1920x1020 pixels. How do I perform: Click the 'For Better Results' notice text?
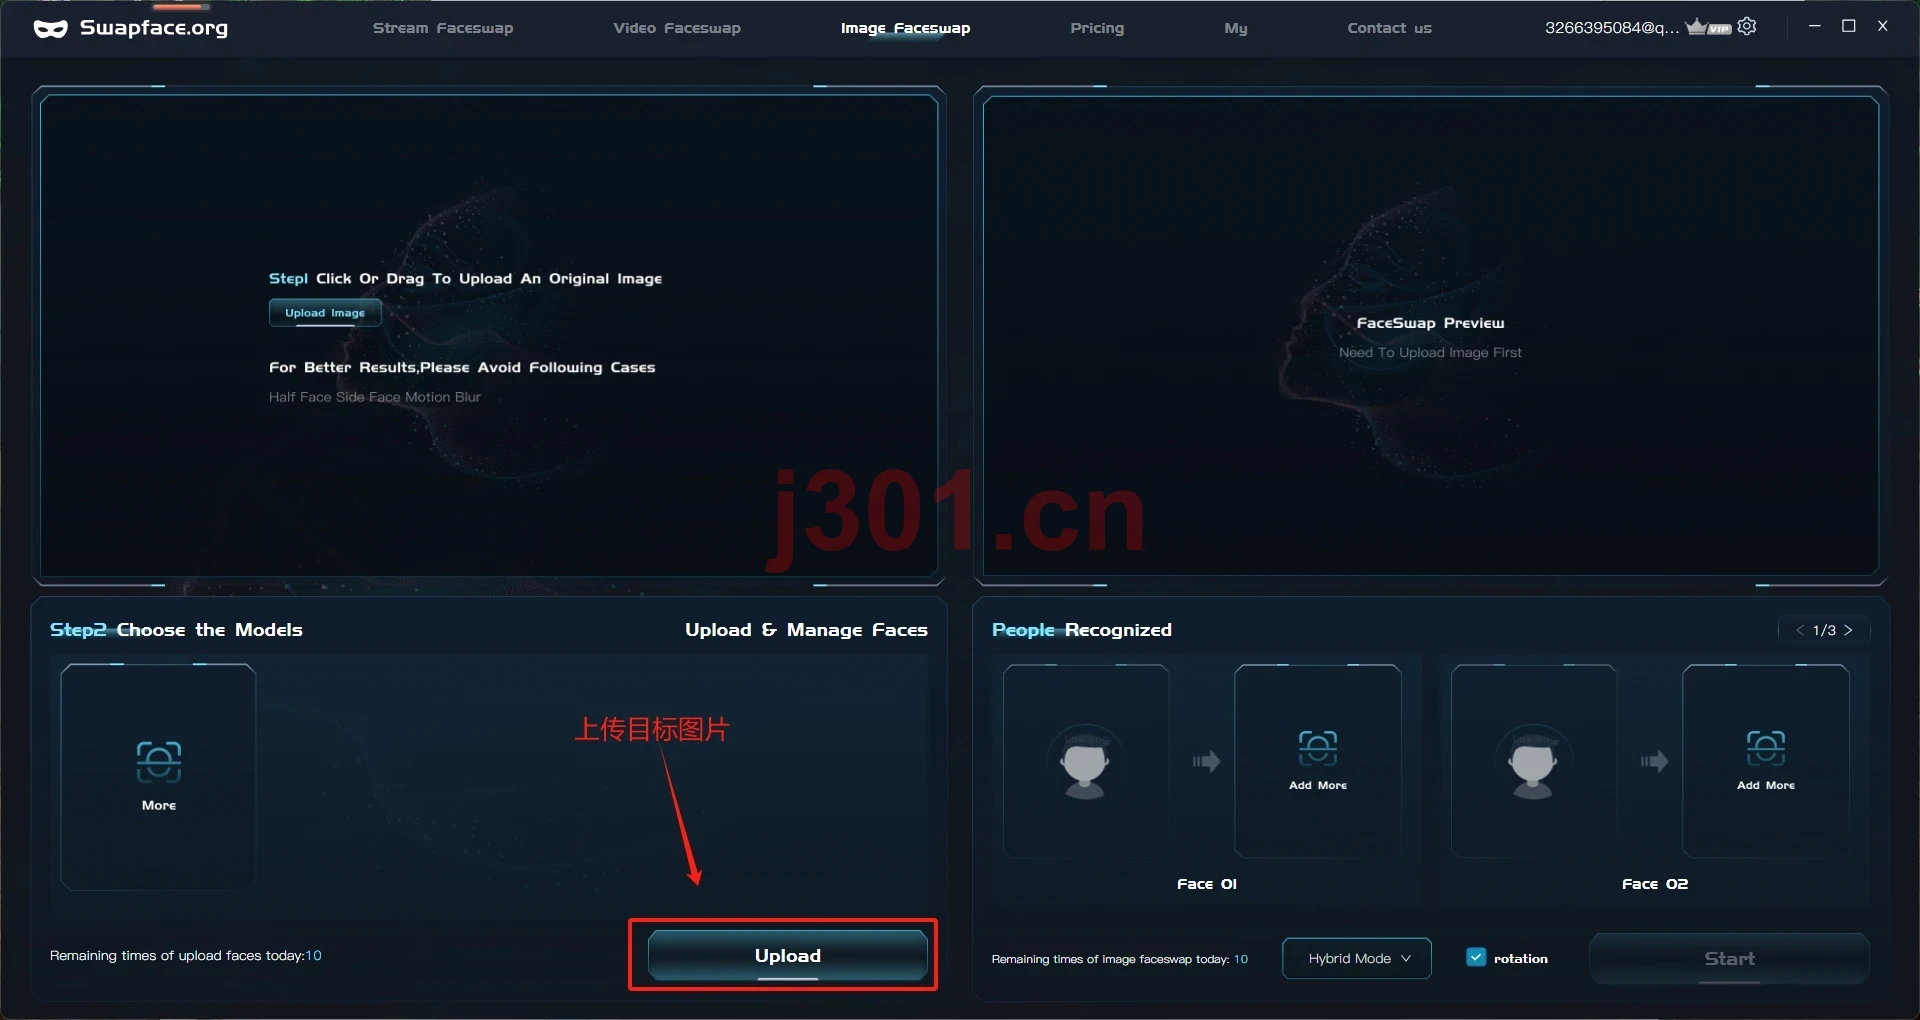point(462,367)
